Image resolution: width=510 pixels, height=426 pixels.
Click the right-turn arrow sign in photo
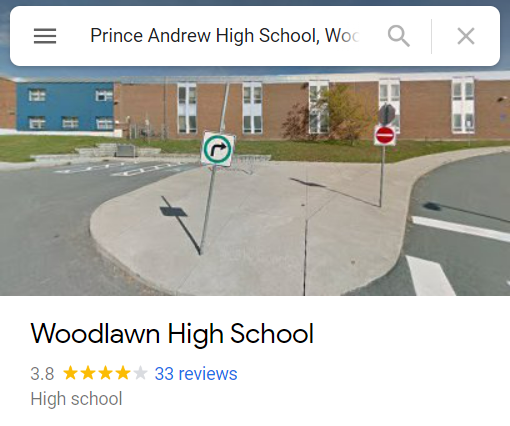tap(218, 149)
